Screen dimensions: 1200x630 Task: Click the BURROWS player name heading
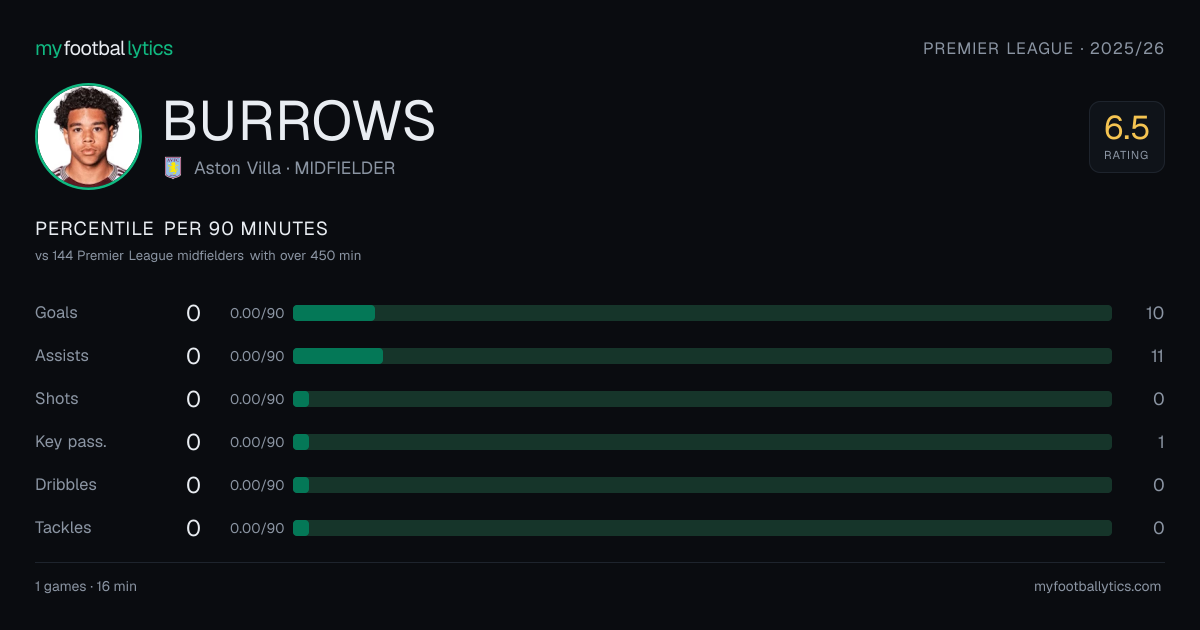pyautogui.click(x=299, y=121)
